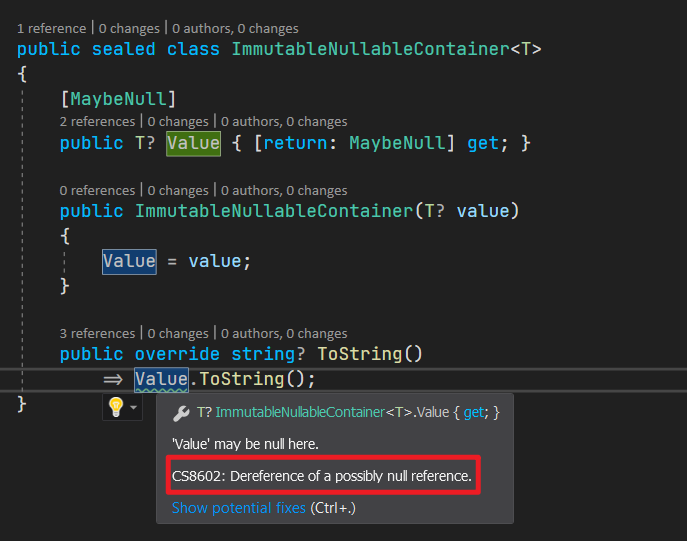
Task: Click the wrench icon in the tooltip
Action: tap(181, 413)
